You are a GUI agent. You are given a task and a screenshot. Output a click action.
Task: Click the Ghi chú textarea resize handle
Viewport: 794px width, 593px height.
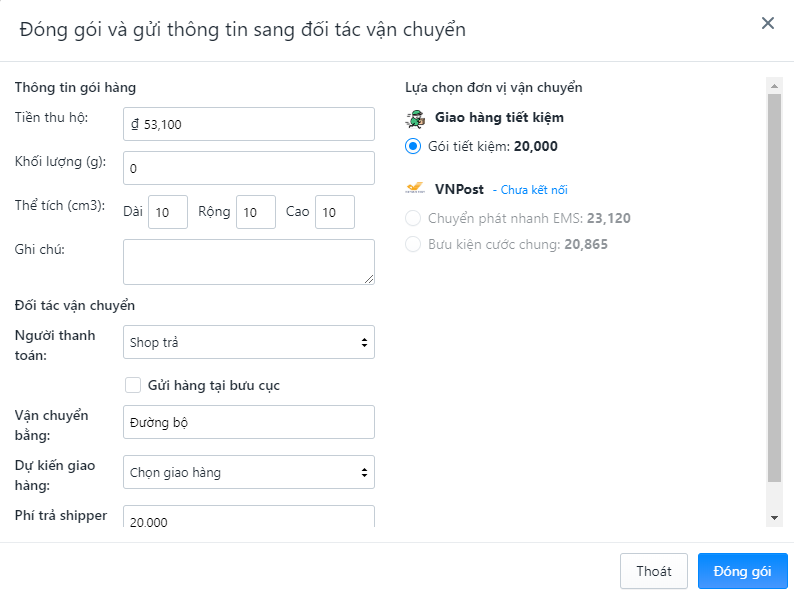coord(369,279)
